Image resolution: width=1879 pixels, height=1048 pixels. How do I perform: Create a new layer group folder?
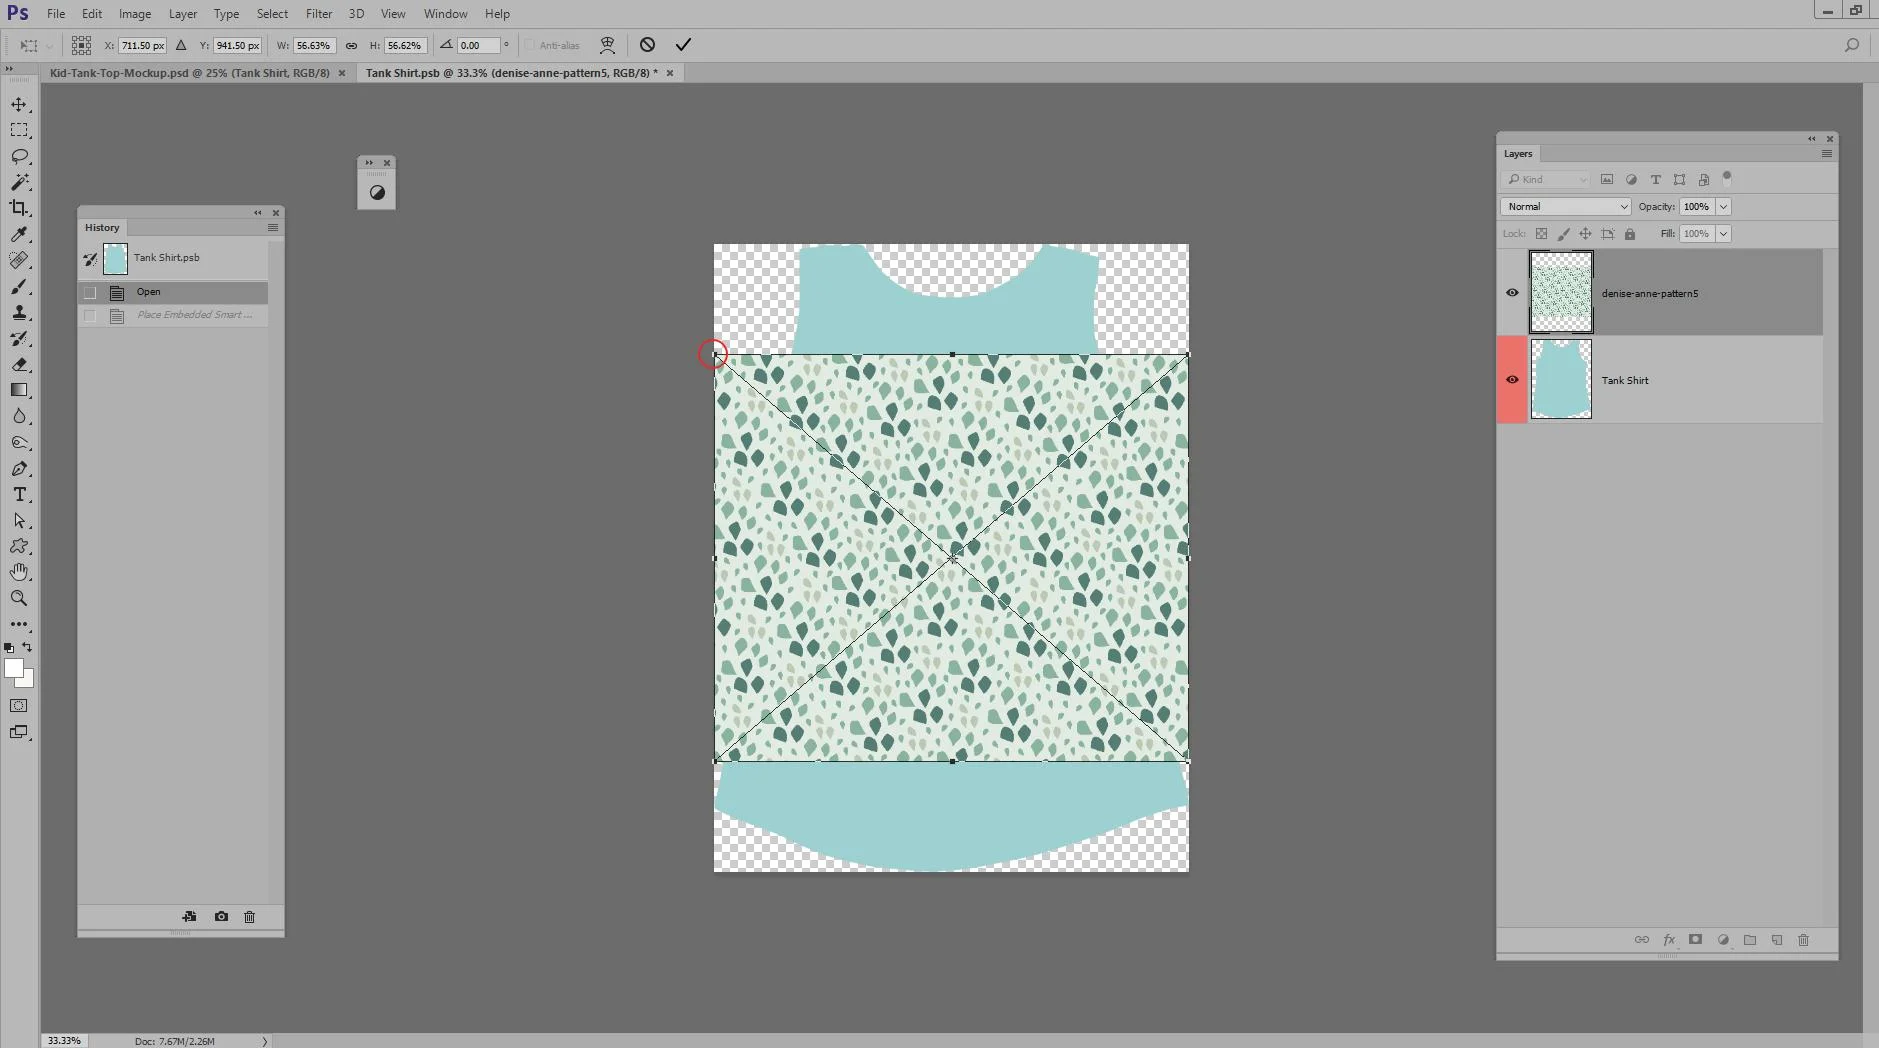tap(1749, 939)
